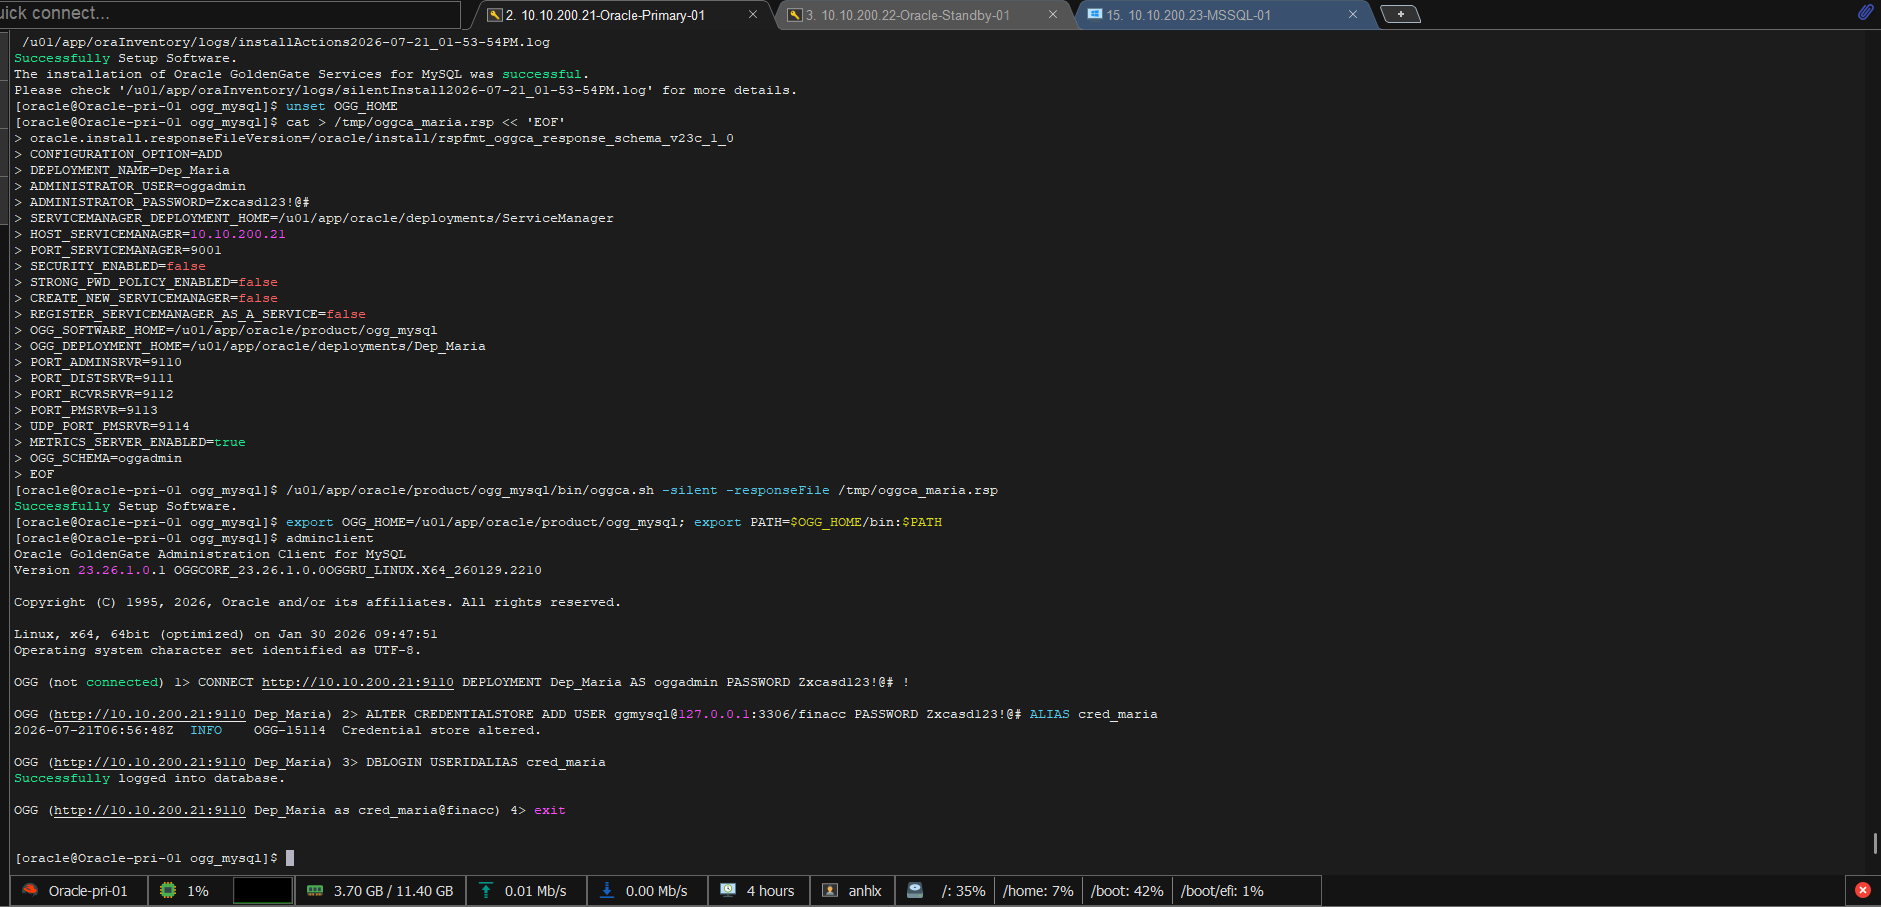Screen dimensions: 1881x907
Task: Click the CPU usage chip icon
Action: 168,890
